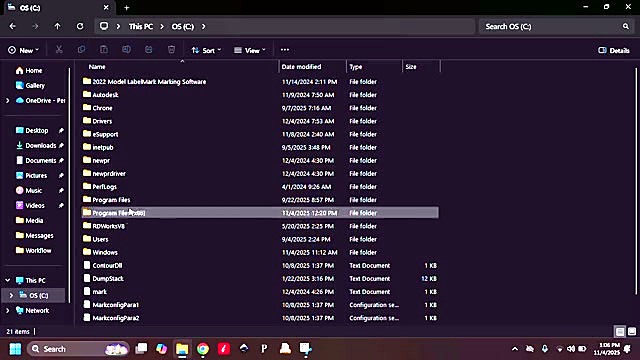Expand the OneDrive tree node
Screen dimensions: 640x360
pyautogui.click(x=8, y=100)
